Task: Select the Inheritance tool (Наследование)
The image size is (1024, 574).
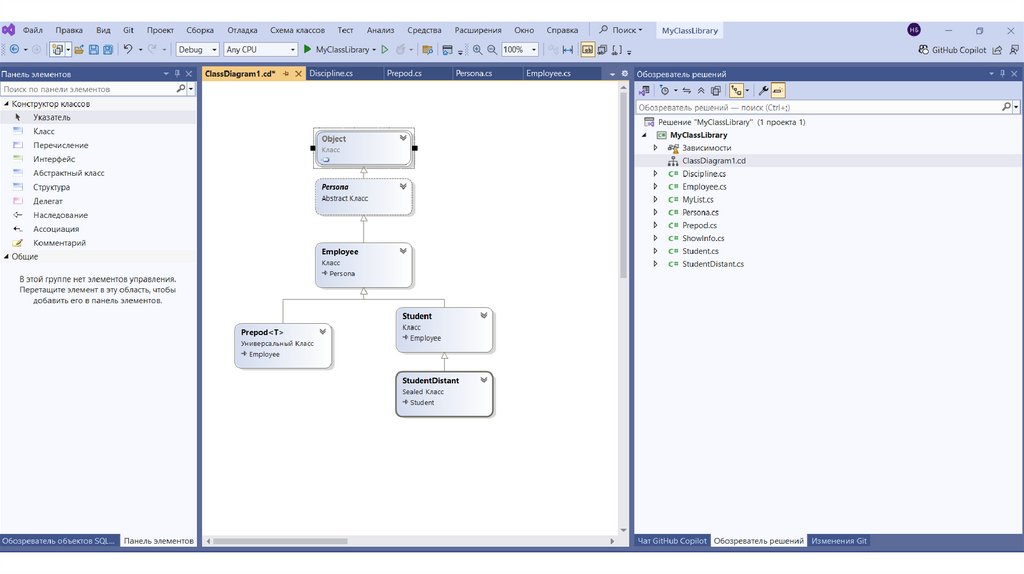Action: tap(60, 215)
